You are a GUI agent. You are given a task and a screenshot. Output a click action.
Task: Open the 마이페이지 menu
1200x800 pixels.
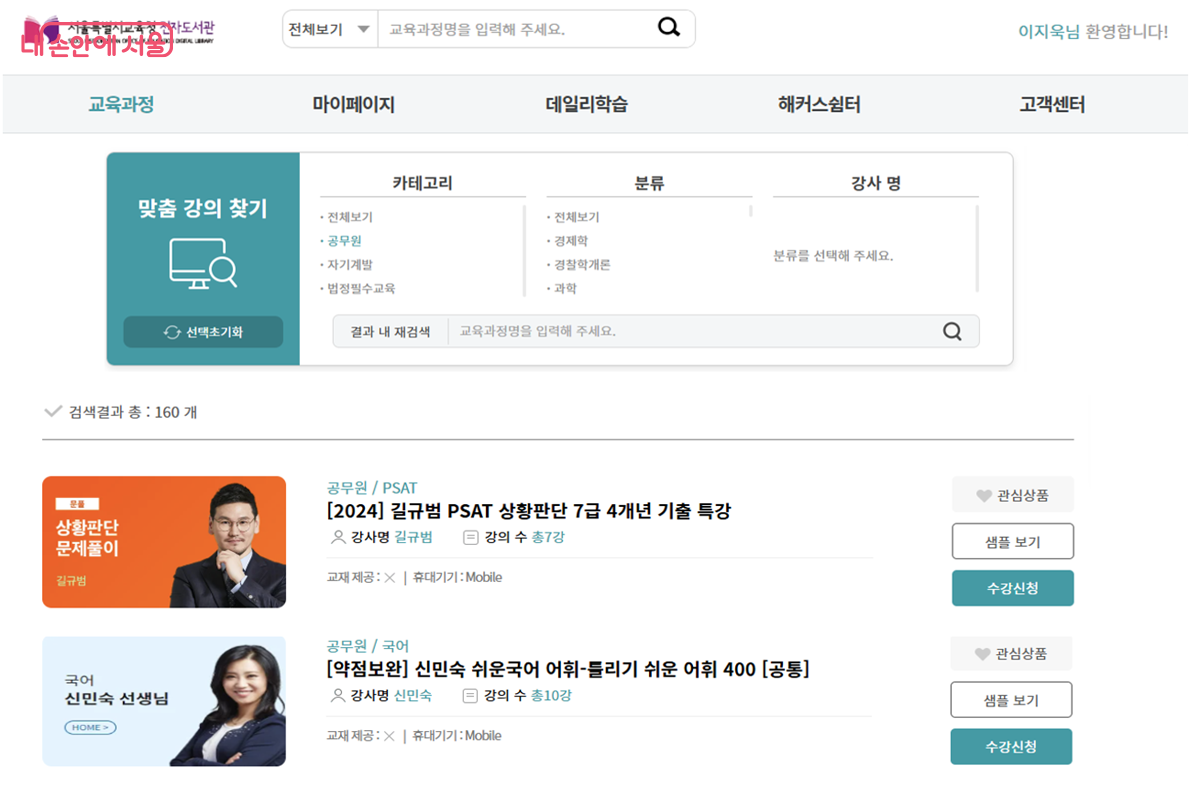[x=353, y=104]
